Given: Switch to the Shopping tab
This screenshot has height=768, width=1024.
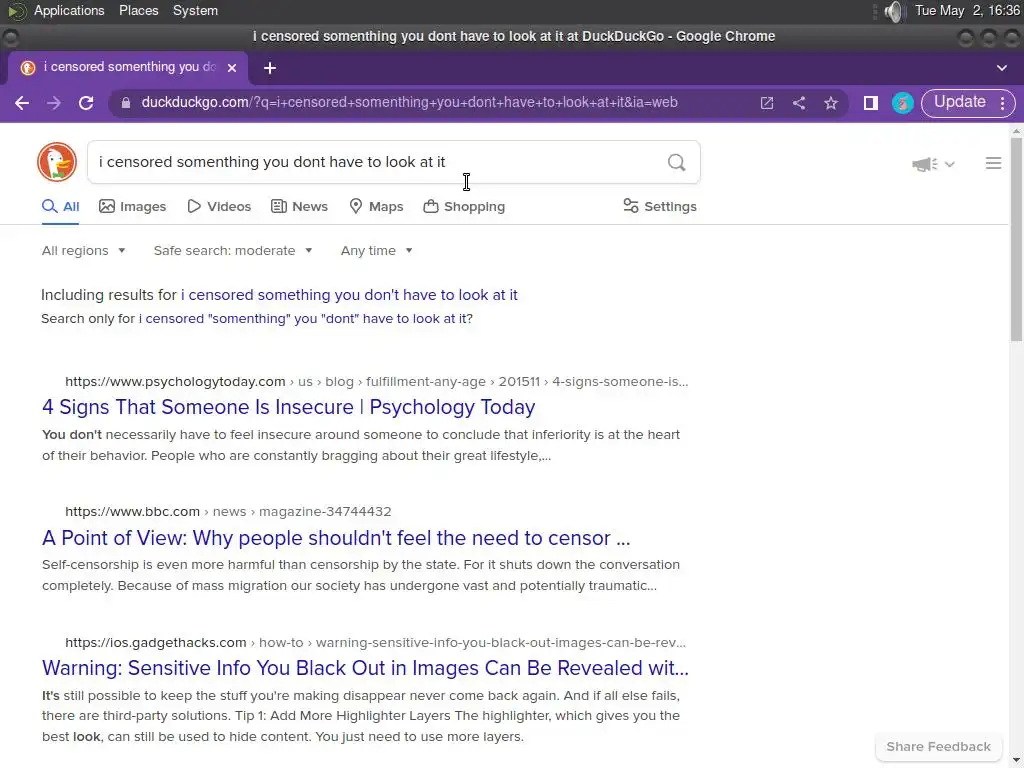Looking at the screenshot, I should (464, 207).
